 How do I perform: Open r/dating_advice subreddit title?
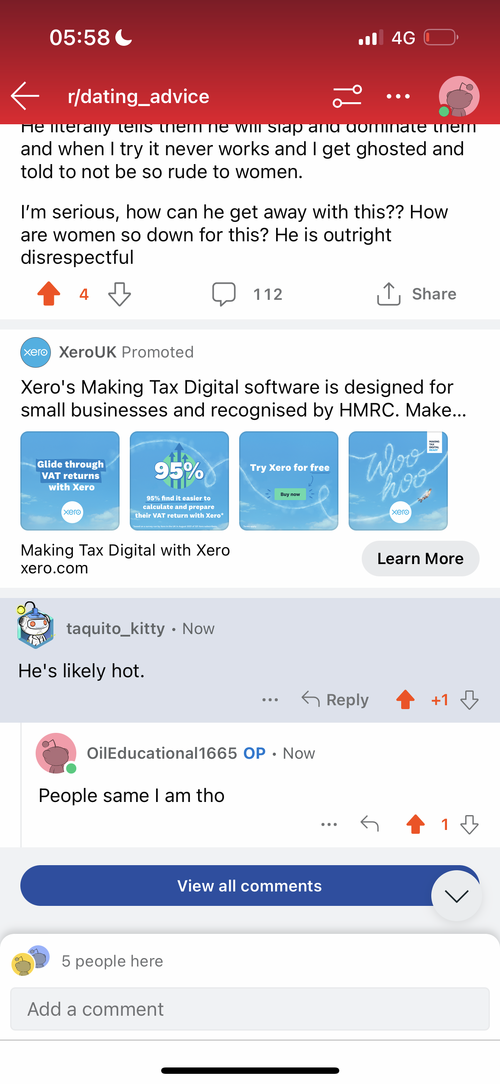coord(138,96)
